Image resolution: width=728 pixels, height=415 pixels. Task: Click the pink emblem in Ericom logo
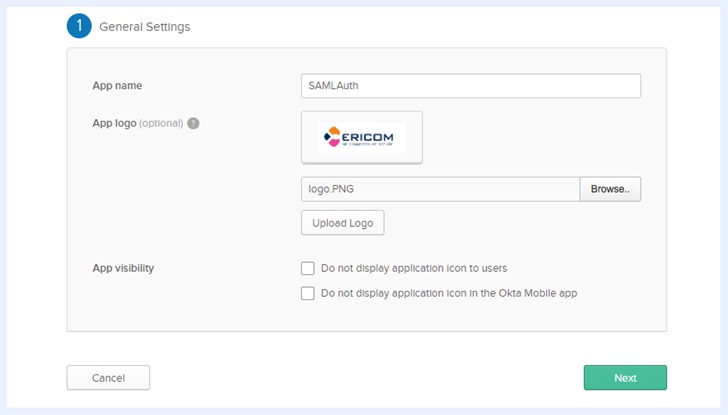tap(330, 138)
